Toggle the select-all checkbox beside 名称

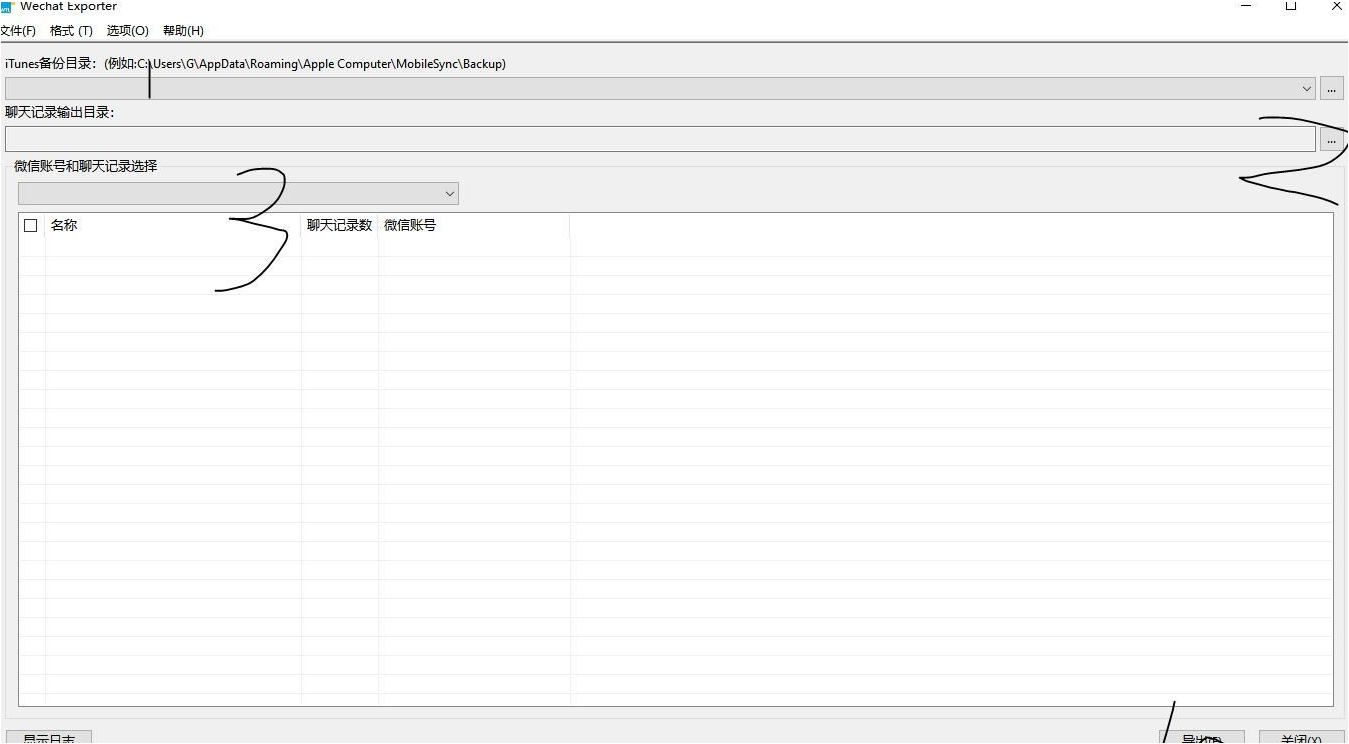(x=31, y=226)
